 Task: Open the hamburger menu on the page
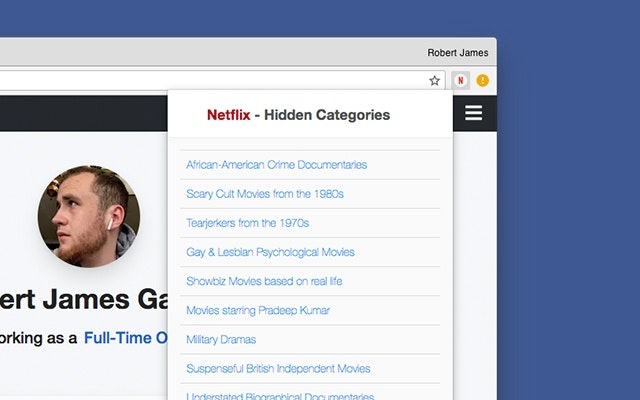(x=473, y=113)
